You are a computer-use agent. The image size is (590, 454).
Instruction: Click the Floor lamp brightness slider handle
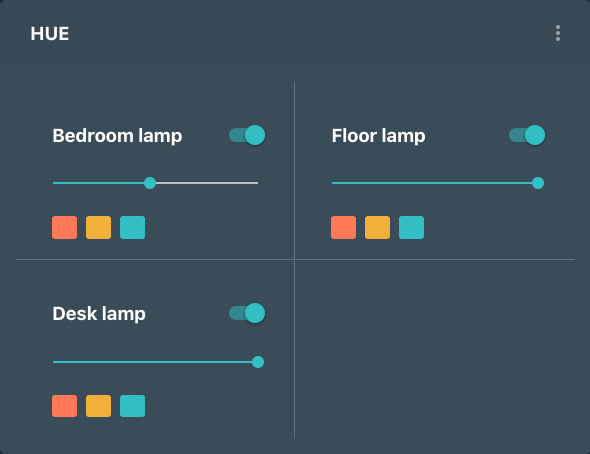538,183
